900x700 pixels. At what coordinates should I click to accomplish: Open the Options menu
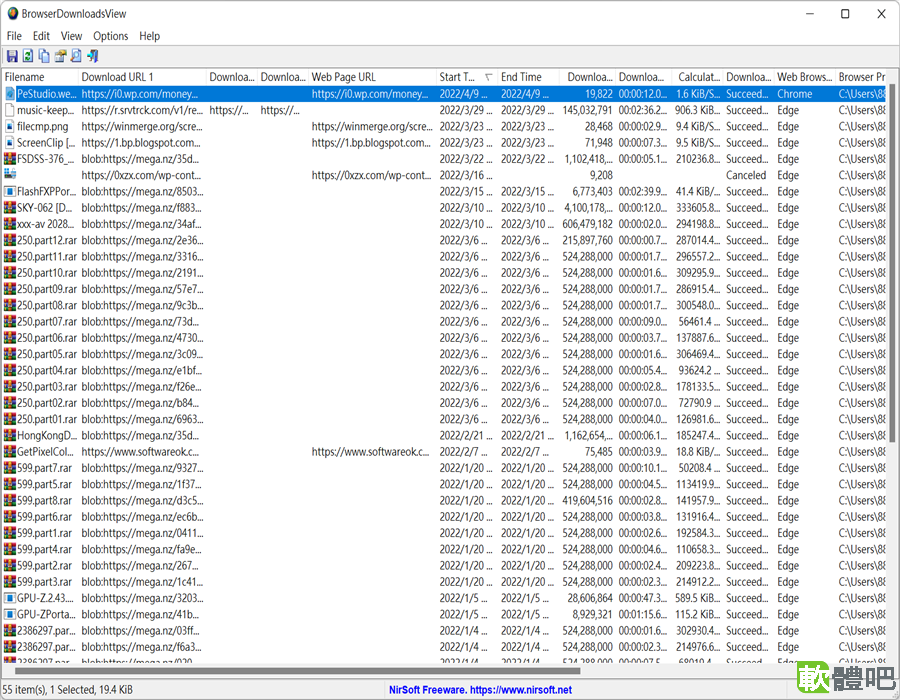tap(111, 36)
